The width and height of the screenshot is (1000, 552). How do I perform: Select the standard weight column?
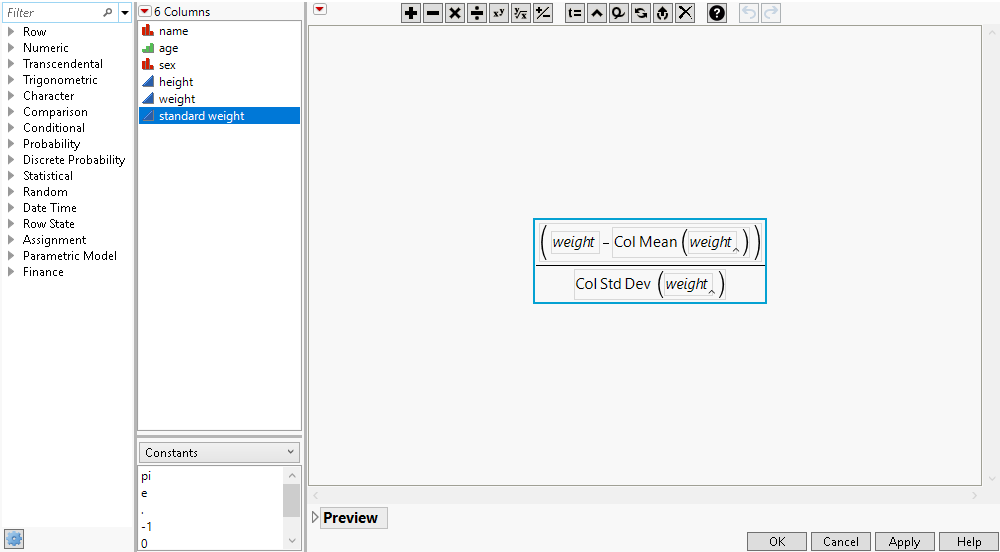tap(219, 115)
